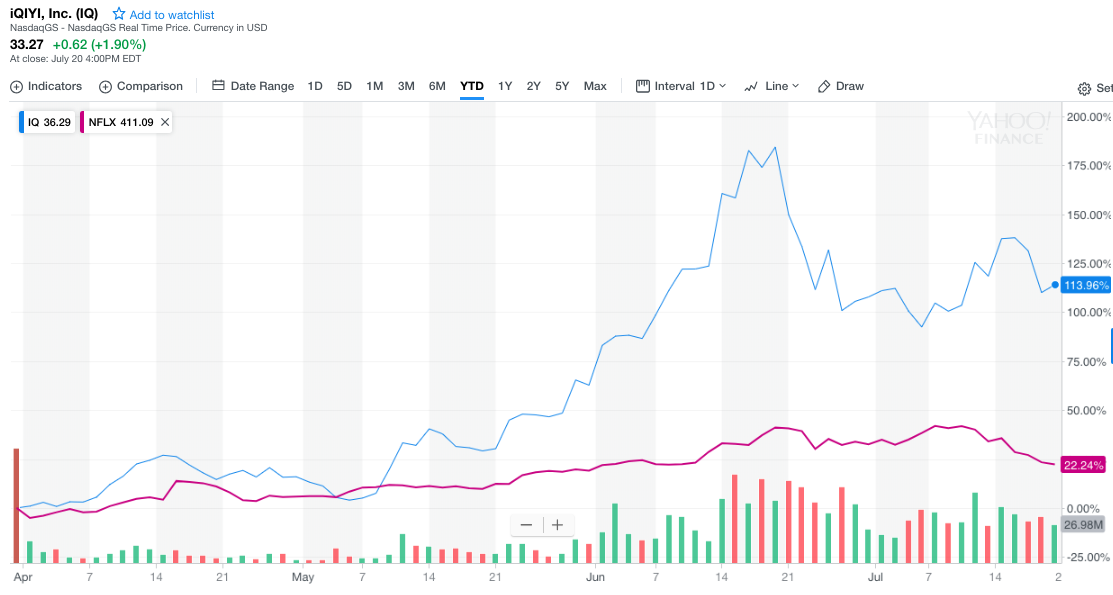Click the Add to watchlist link

tap(172, 15)
